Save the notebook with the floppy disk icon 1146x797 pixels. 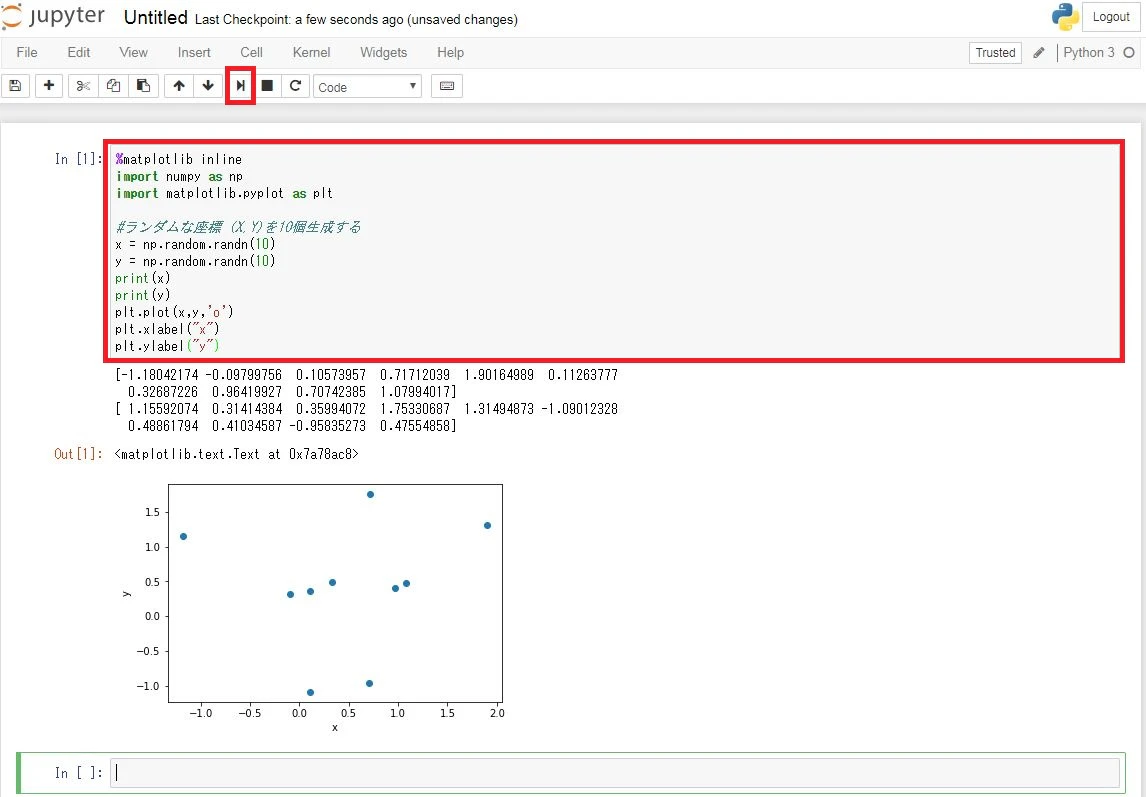(15, 86)
